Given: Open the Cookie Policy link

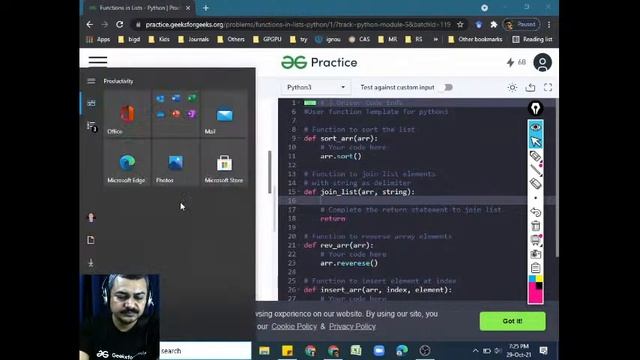Looking at the screenshot, I should [294, 327].
